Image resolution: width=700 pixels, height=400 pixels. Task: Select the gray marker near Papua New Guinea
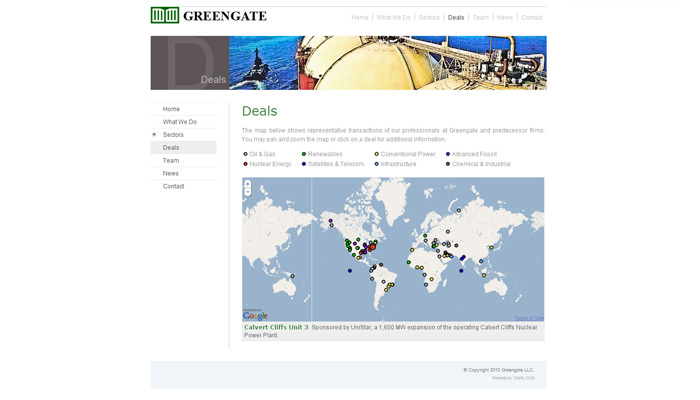(x=292, y=276)
